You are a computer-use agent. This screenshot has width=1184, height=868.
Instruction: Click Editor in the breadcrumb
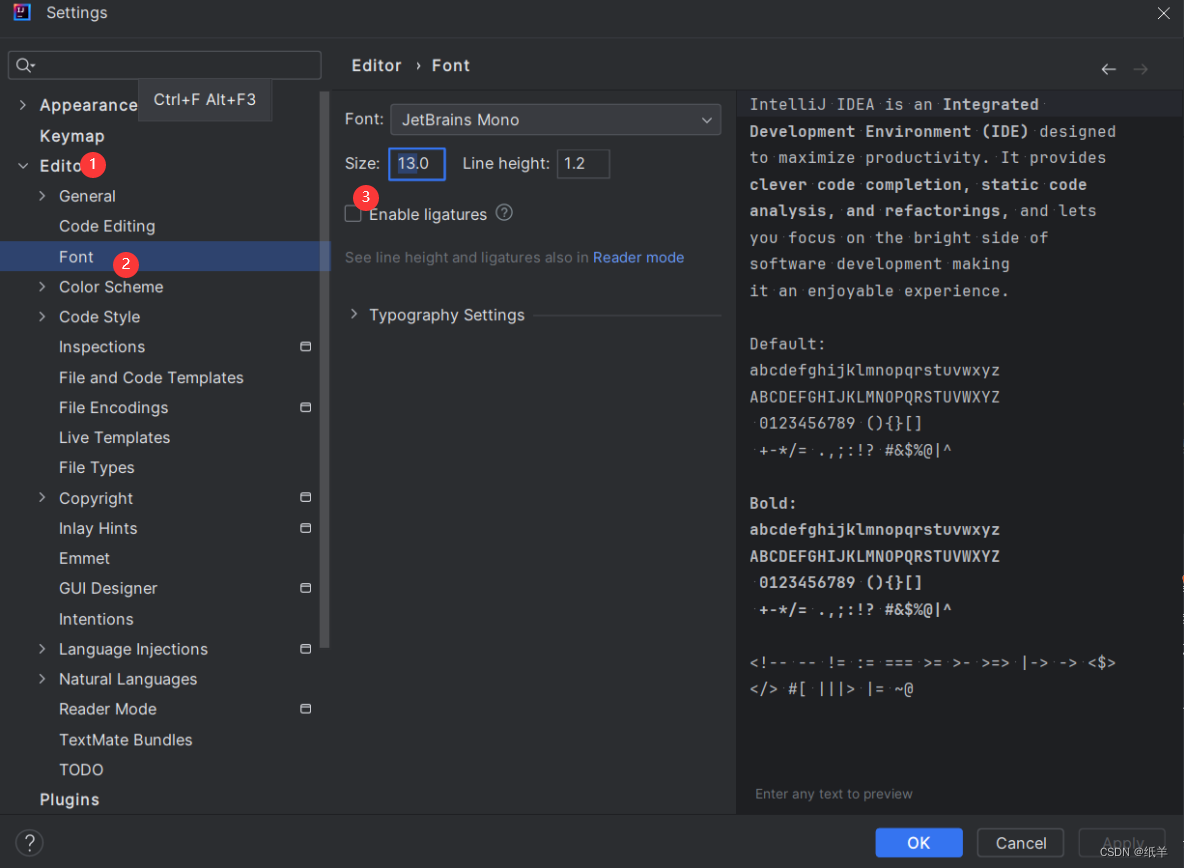[376, 66]
